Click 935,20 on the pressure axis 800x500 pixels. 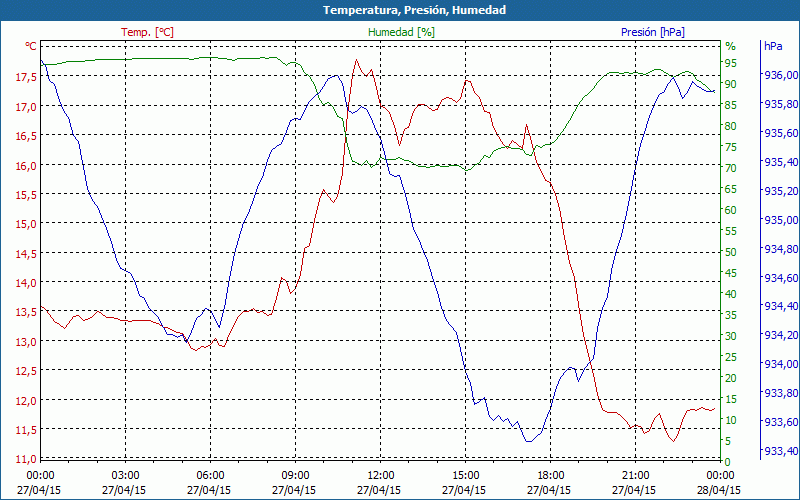[x=779, y=191]
